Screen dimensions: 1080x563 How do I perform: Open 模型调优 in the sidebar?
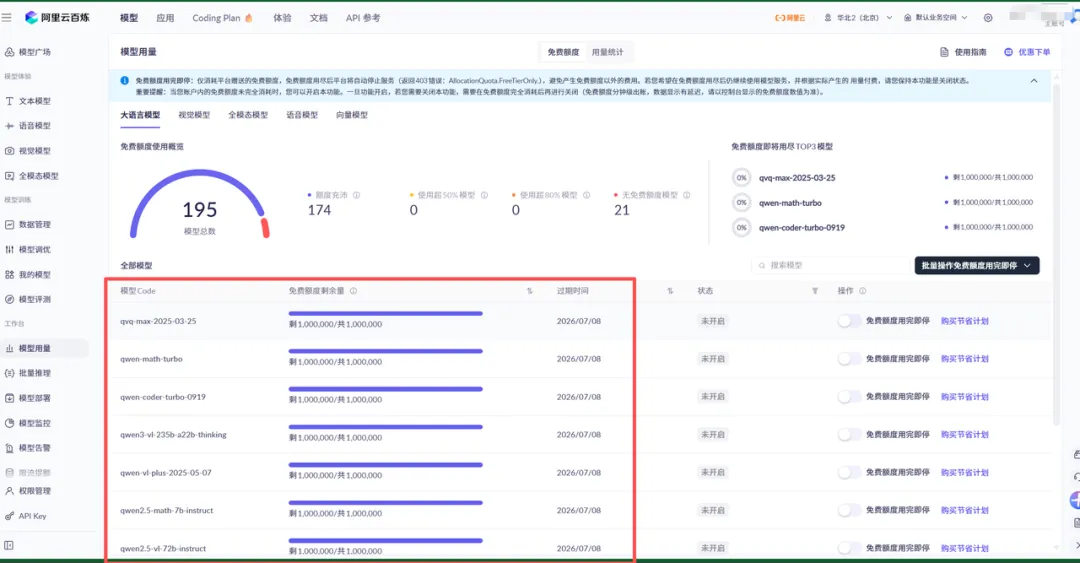tap(28, 249)
